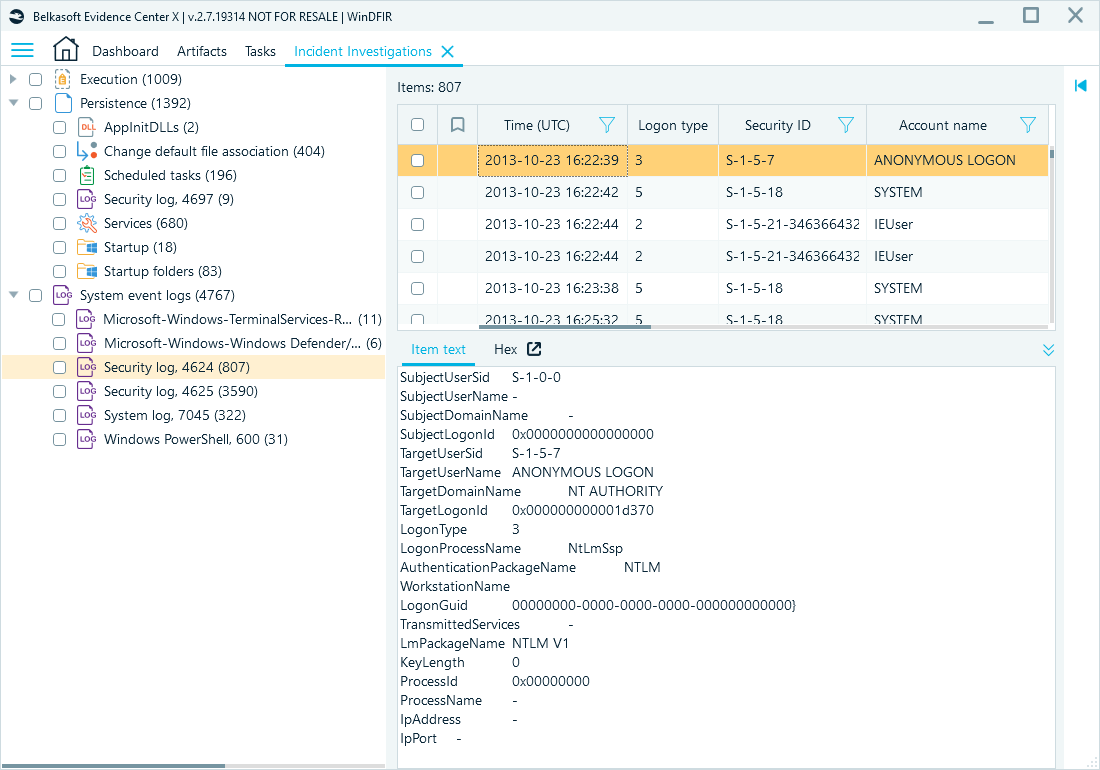
Task: Filter by Time (UTC) column
Action: 607,125
